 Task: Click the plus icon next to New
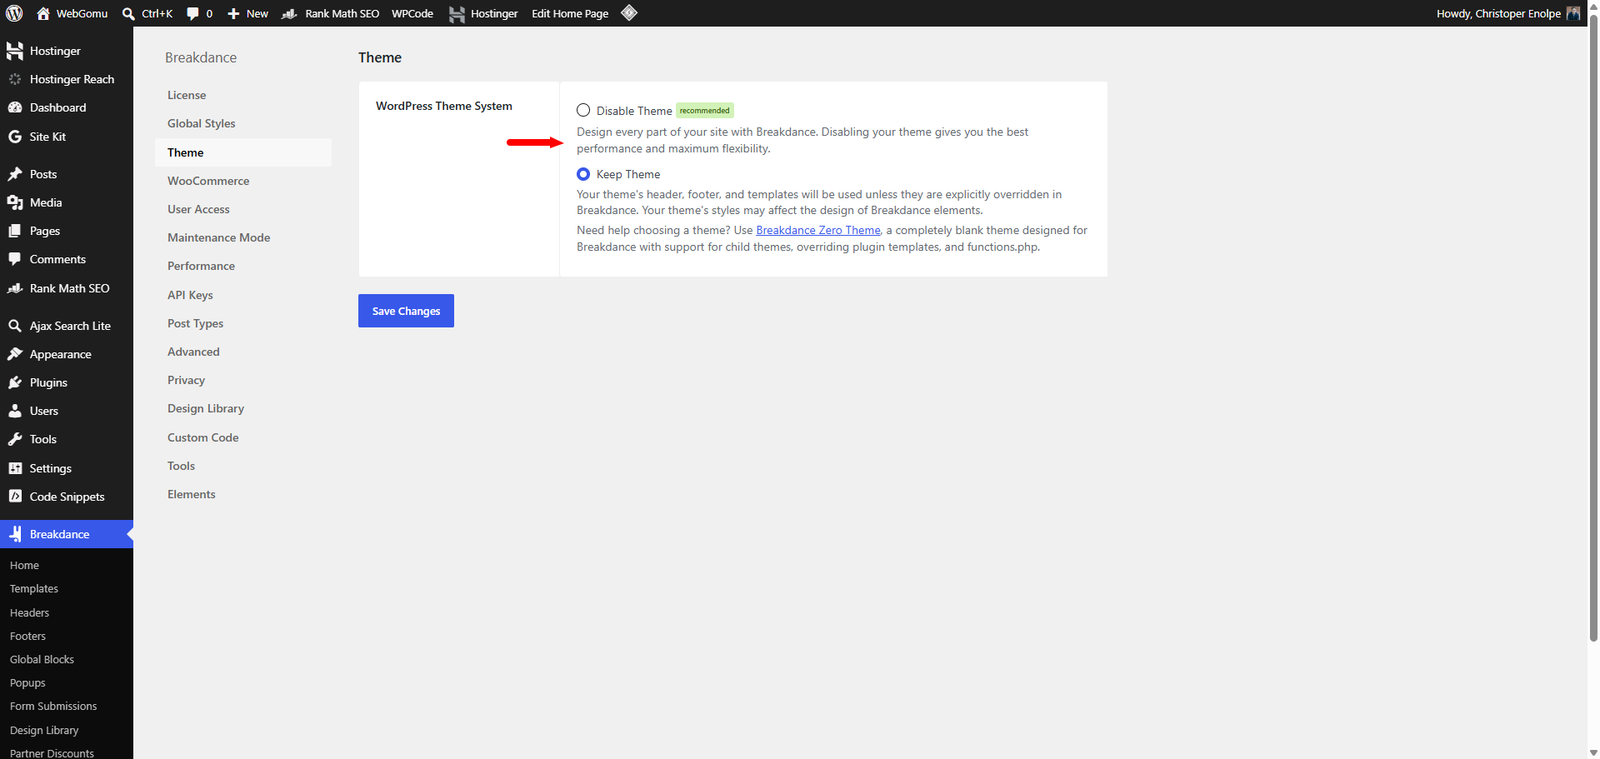point(234,14)
